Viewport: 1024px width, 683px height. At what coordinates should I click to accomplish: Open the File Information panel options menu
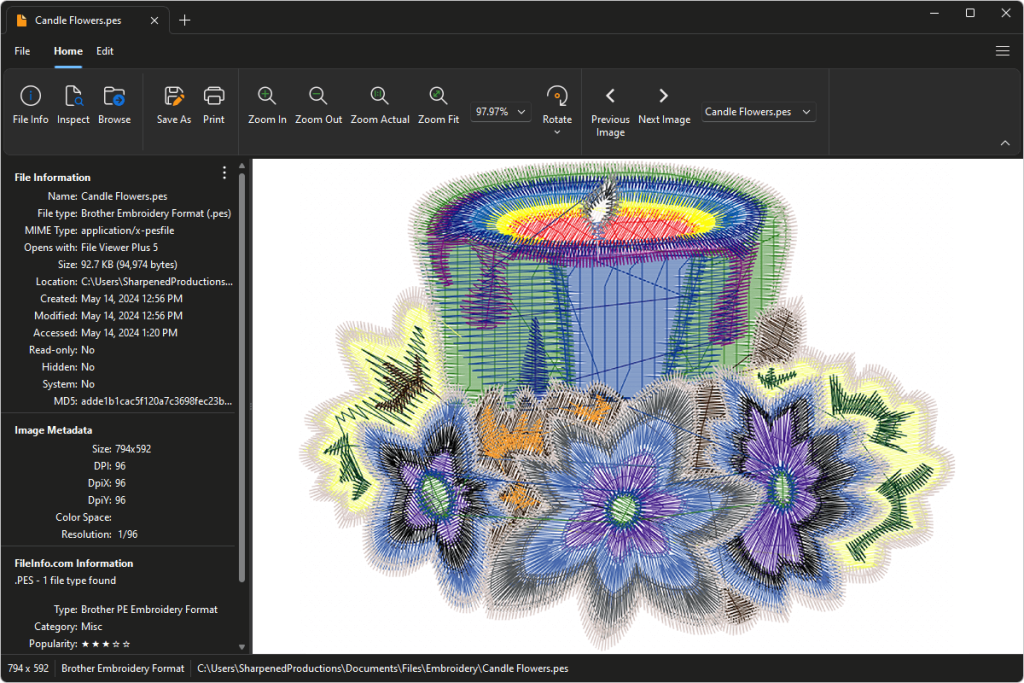[224, 172]
